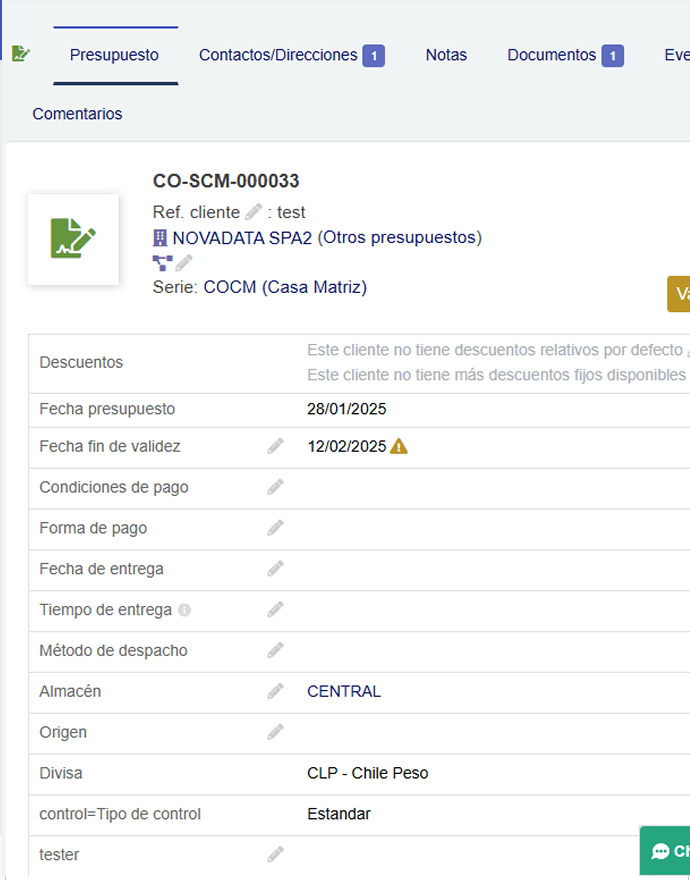Edit Forma de pago pencil icon
The width and height of the screenshot is (690, 880).
(275, 528)
